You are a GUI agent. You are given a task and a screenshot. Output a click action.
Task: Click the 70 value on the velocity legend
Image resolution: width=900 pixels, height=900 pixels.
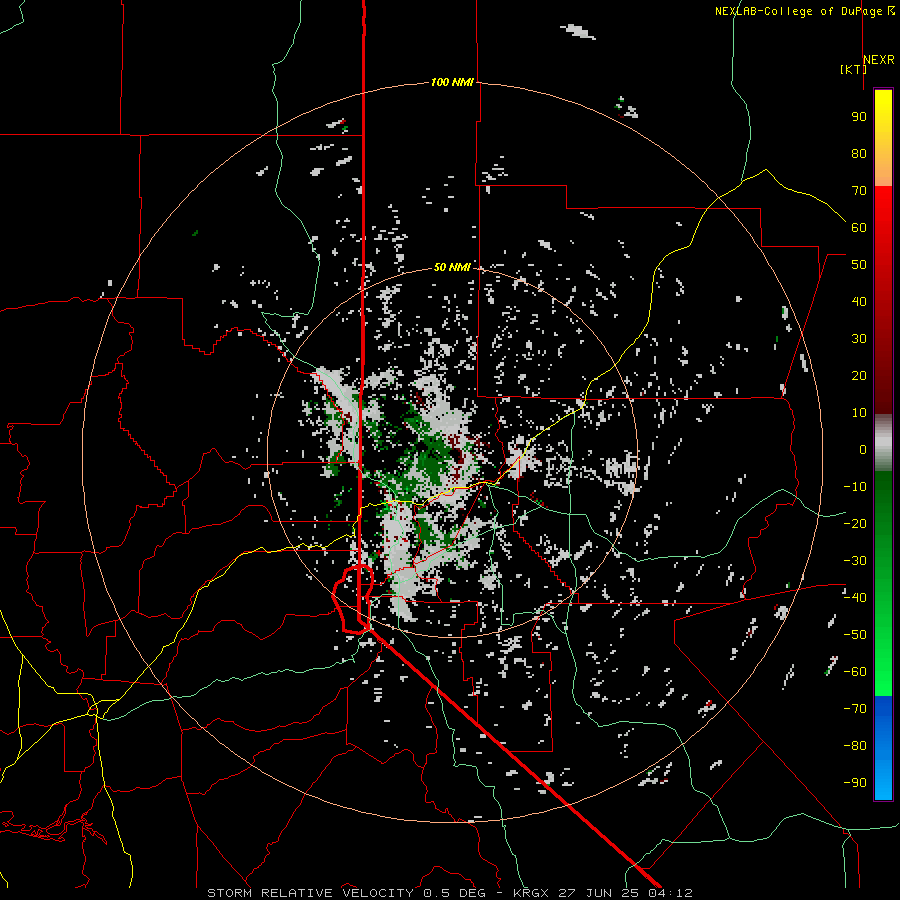pos(859,191)
